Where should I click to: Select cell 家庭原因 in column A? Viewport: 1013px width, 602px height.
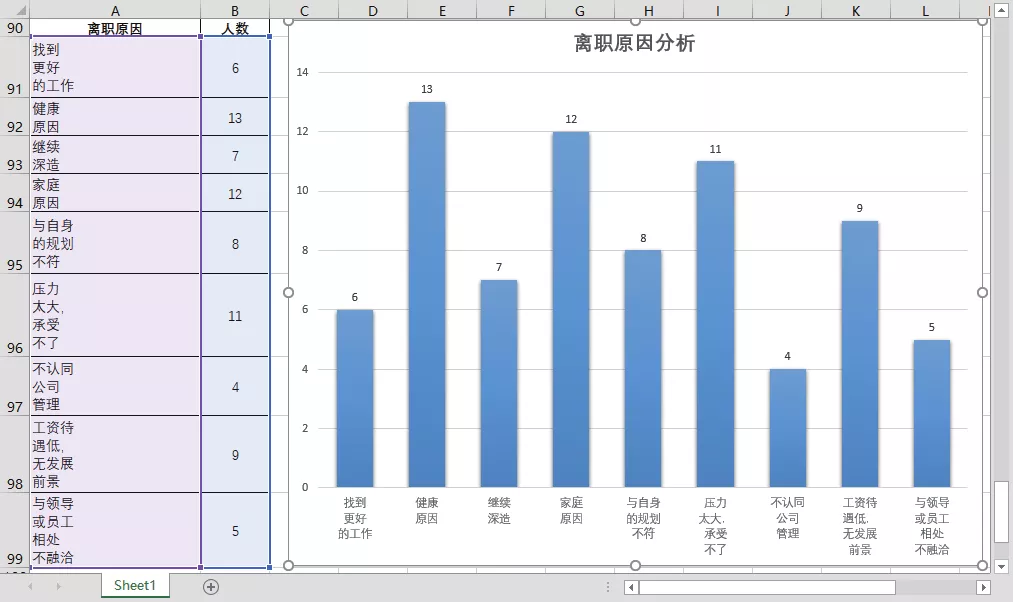[x=115, y=193]
